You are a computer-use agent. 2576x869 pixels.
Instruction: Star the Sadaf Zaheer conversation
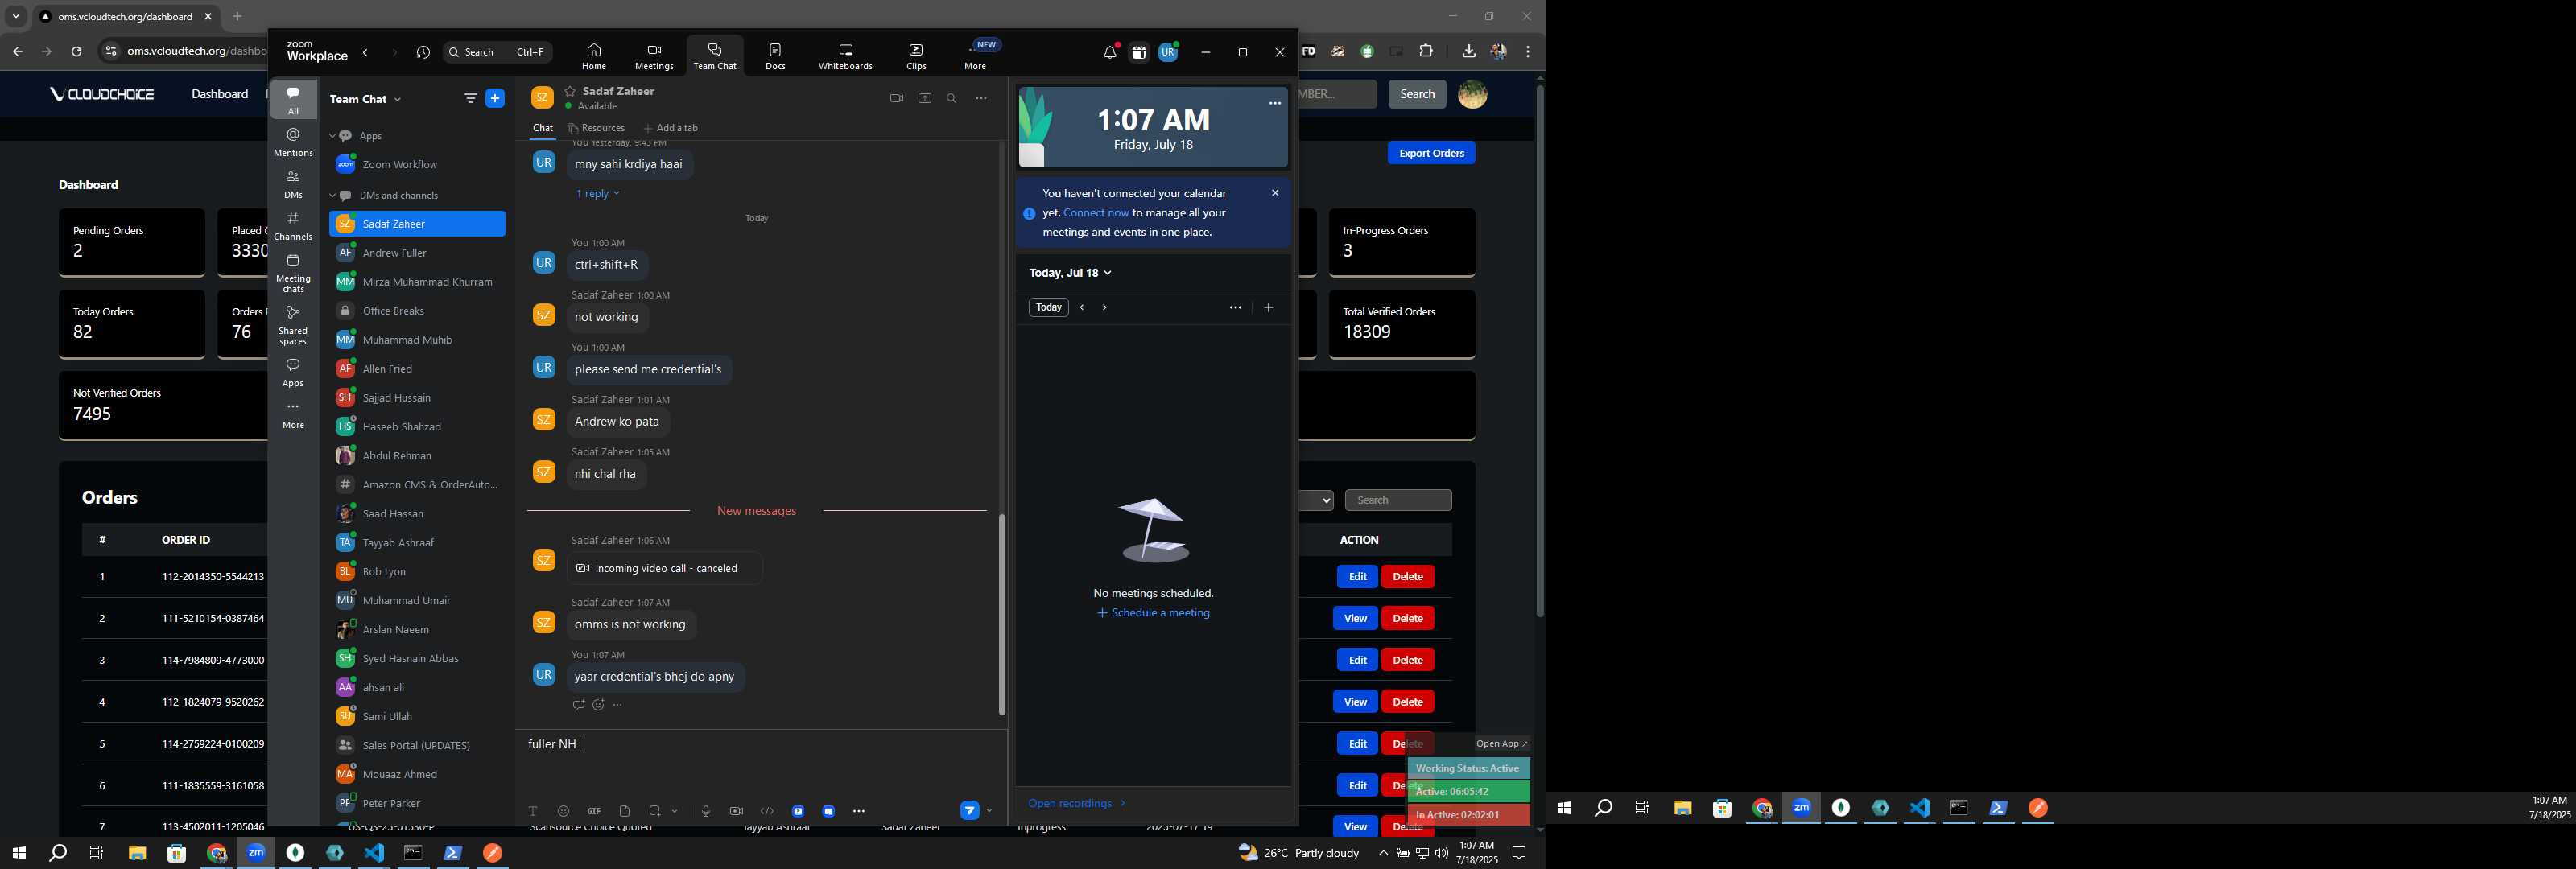570,91
